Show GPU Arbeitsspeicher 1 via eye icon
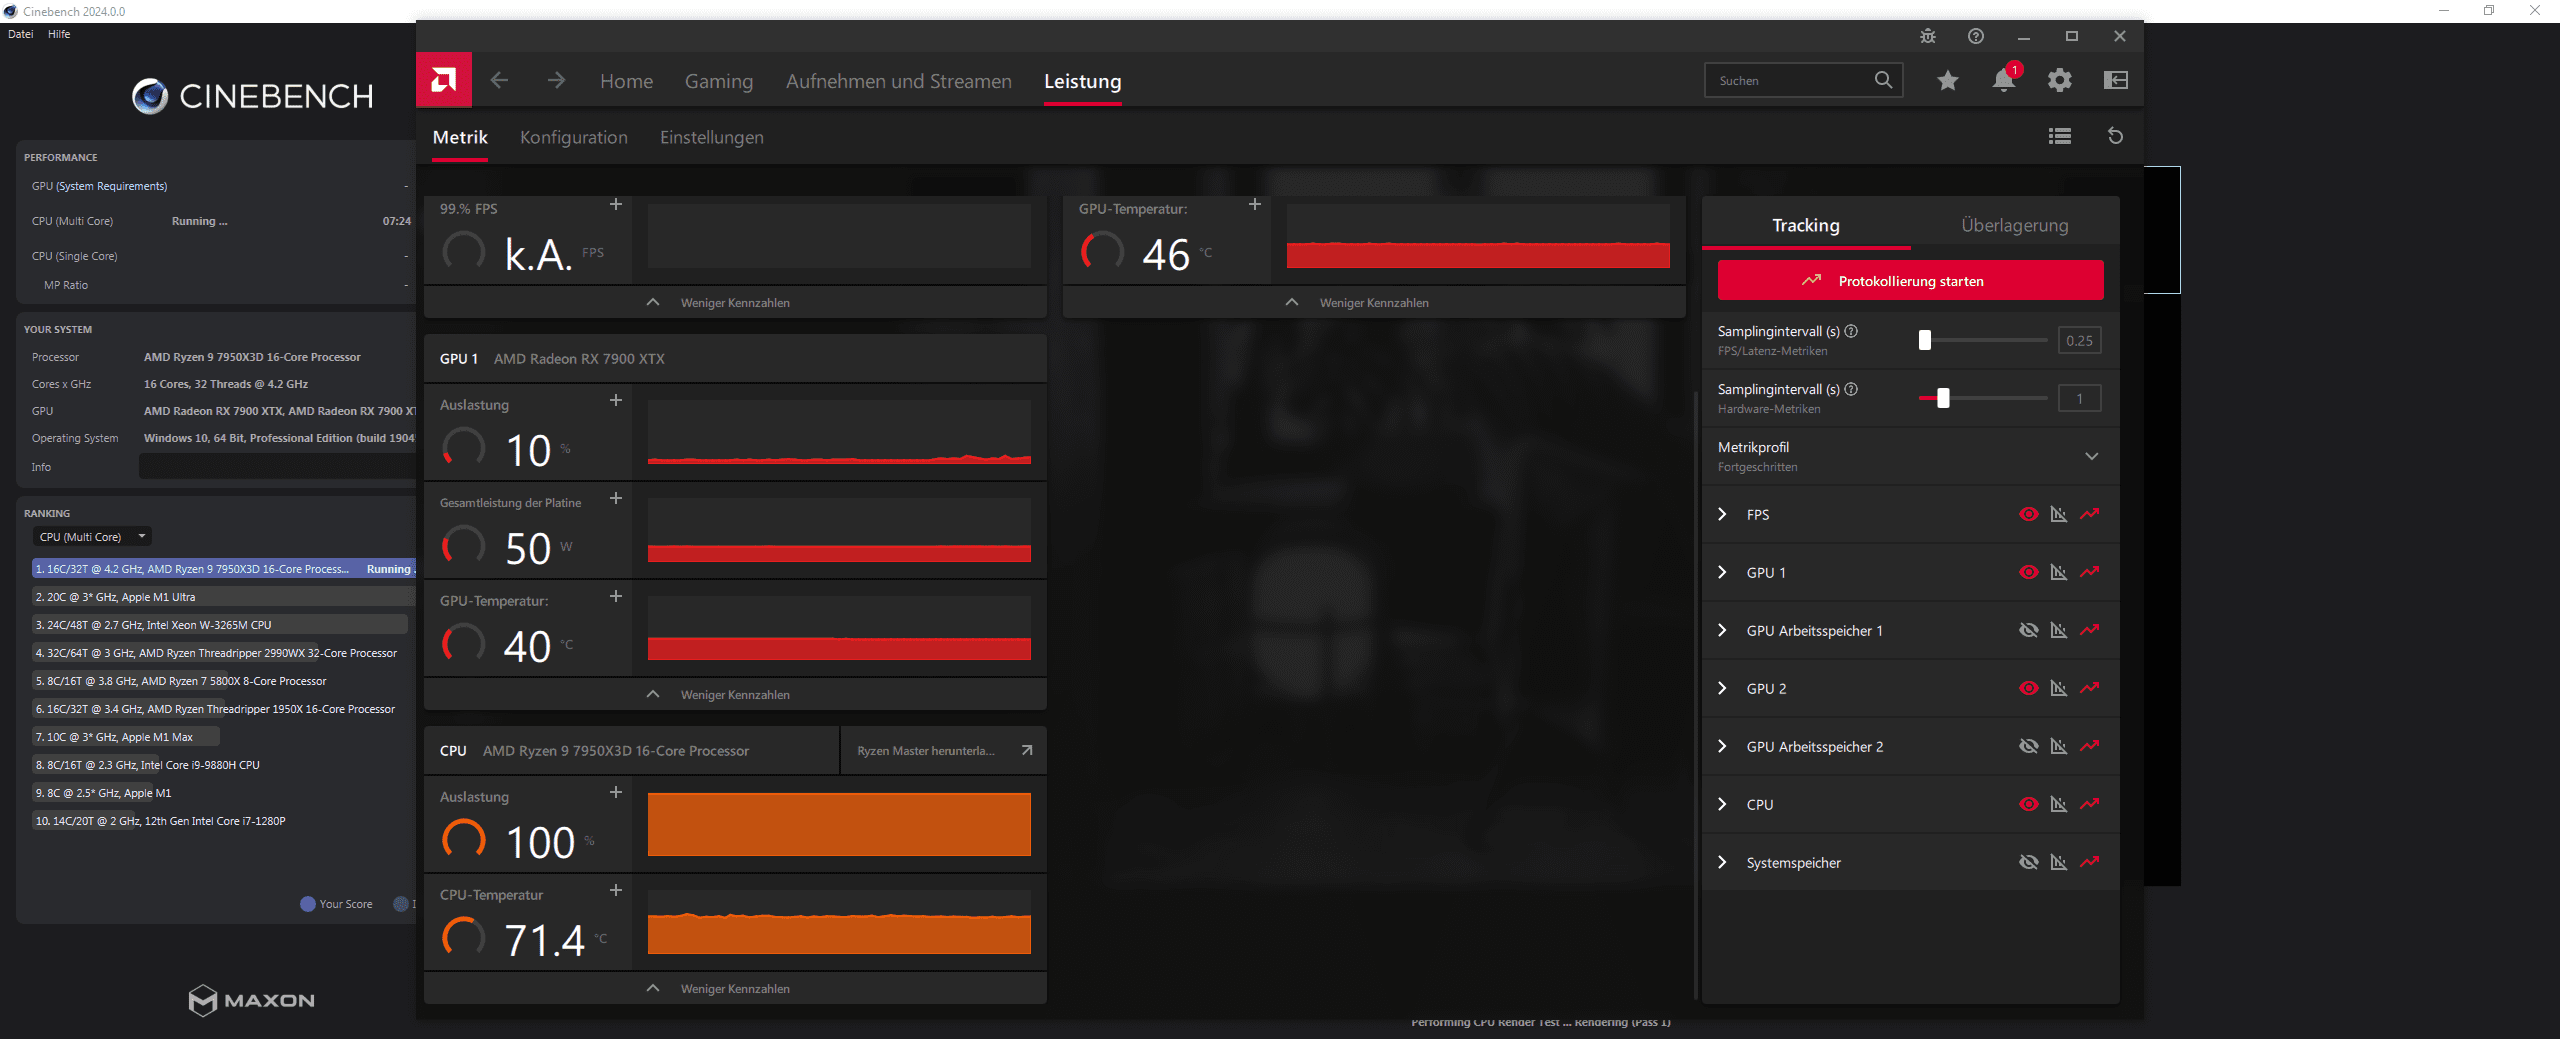The width and height of the screenshot is (2560, 1039). [x=2028, y=630]
